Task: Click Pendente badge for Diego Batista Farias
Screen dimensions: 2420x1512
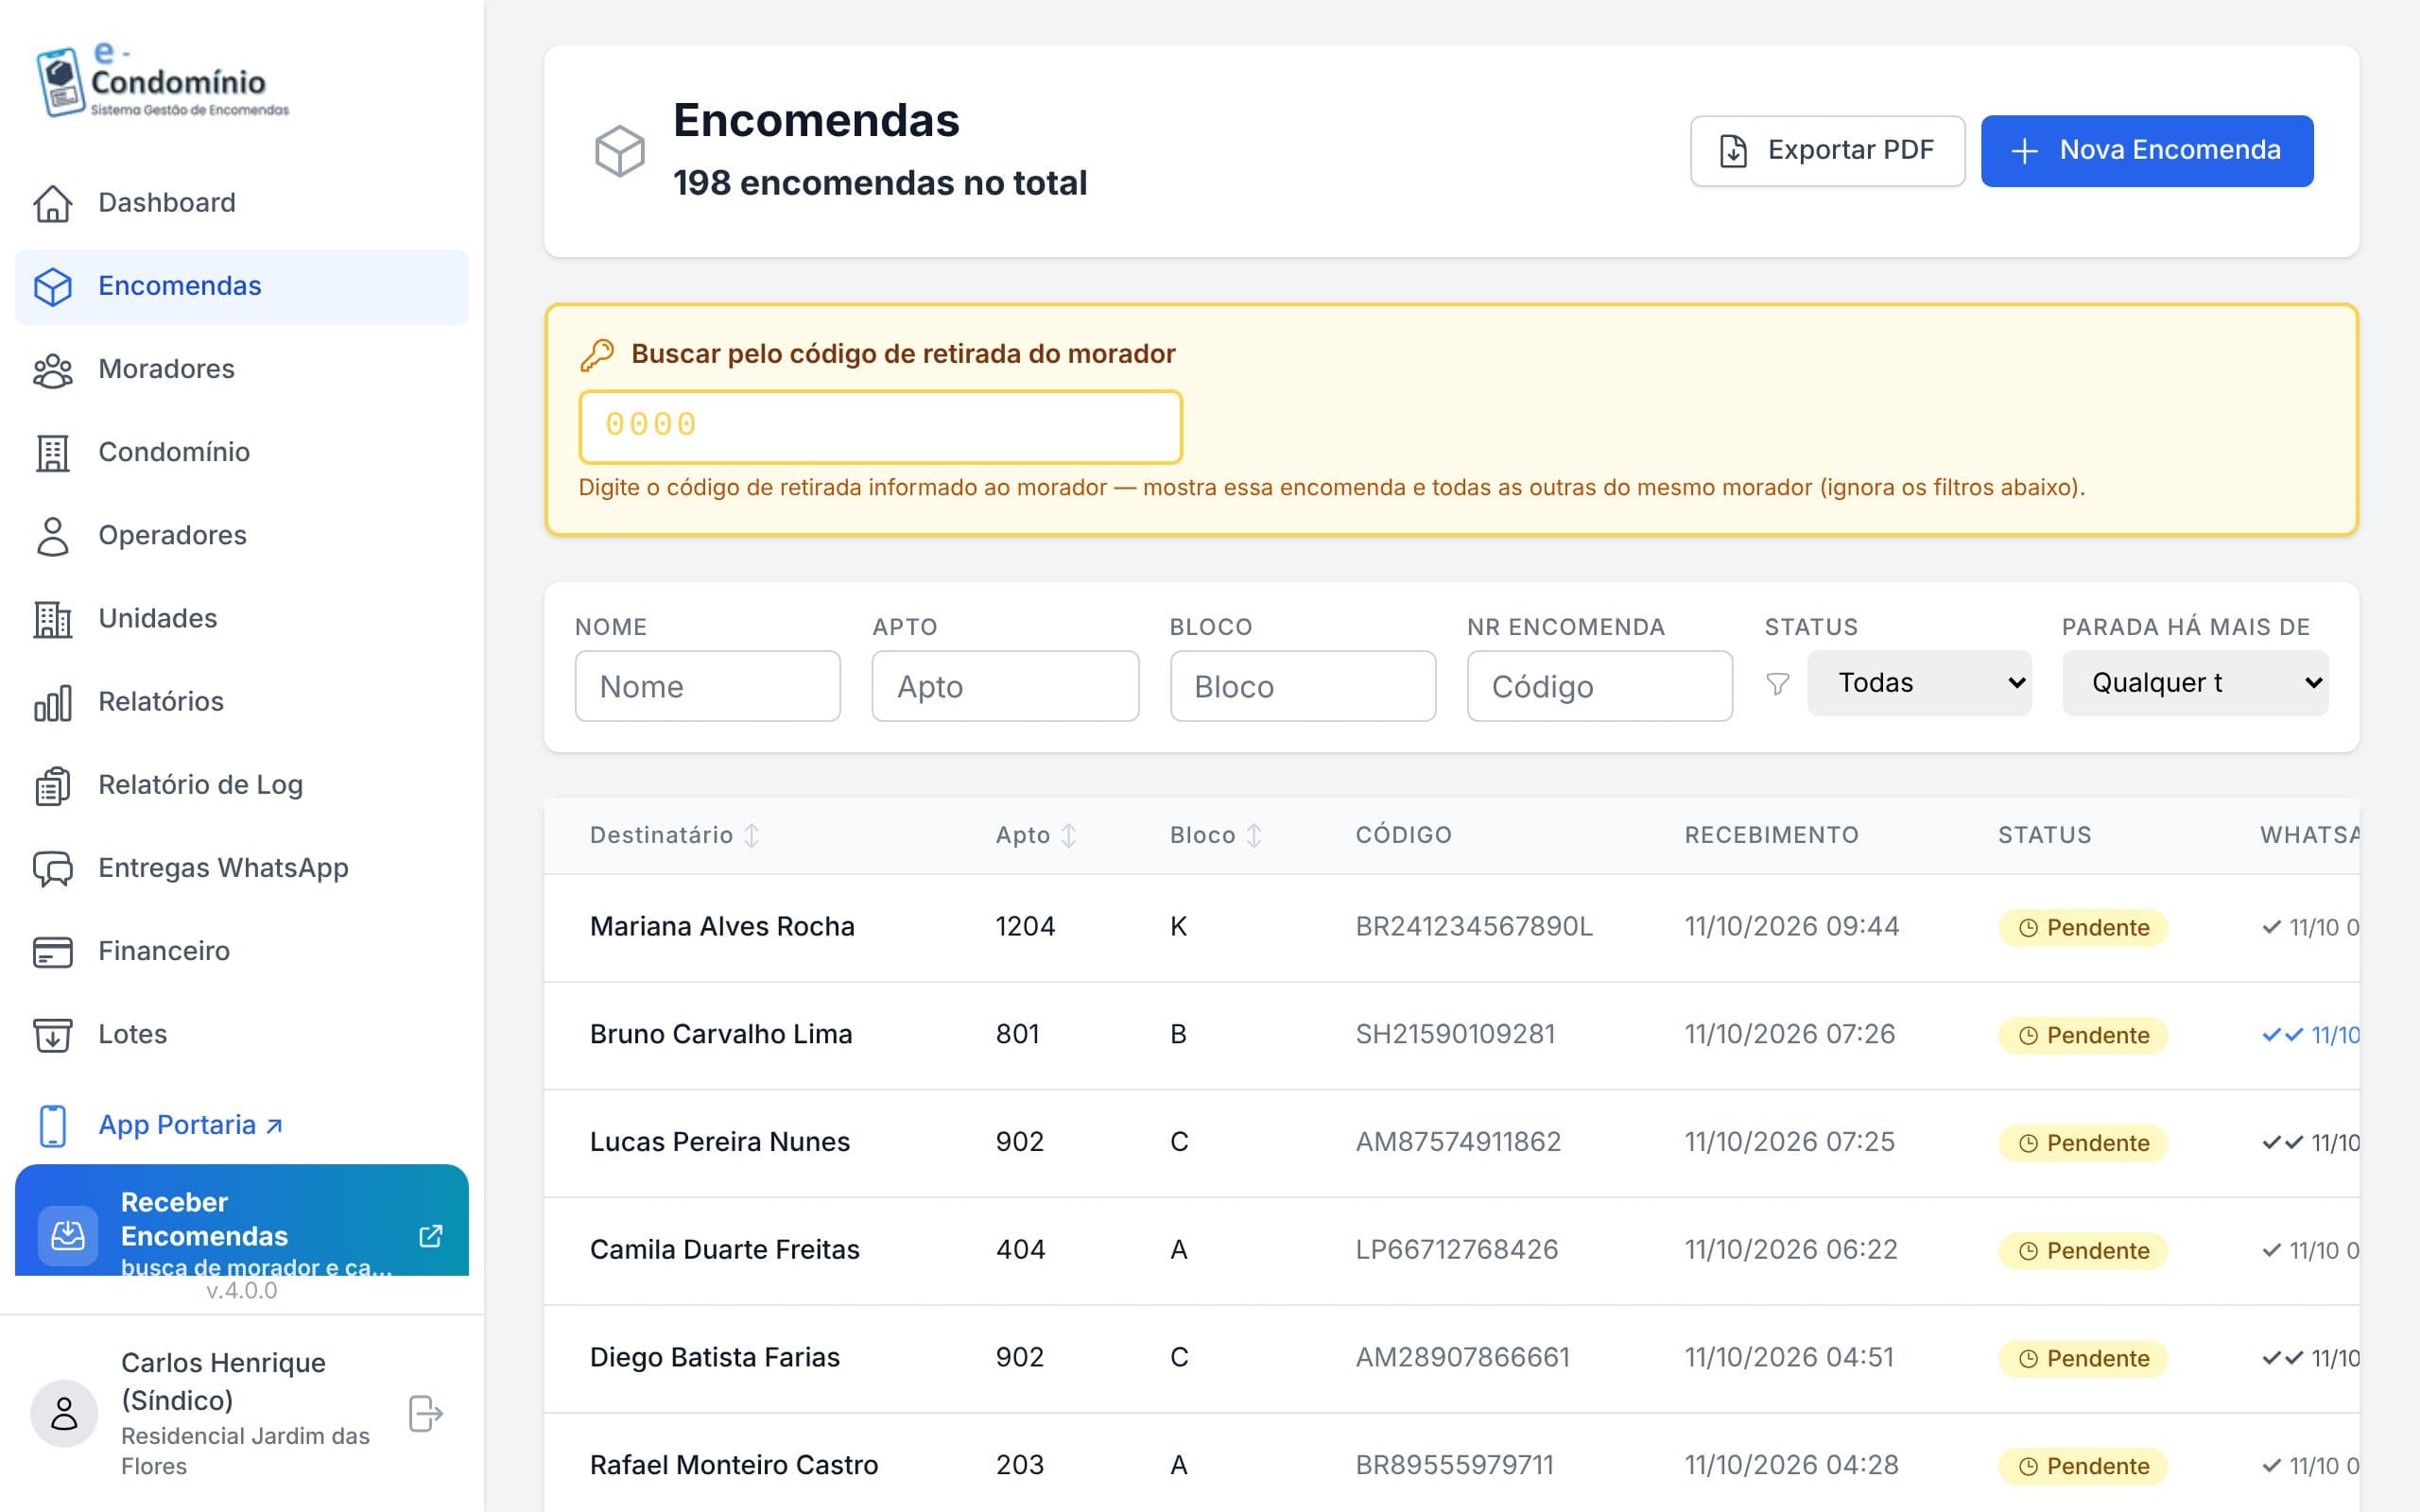Action: point(2082,1358)
